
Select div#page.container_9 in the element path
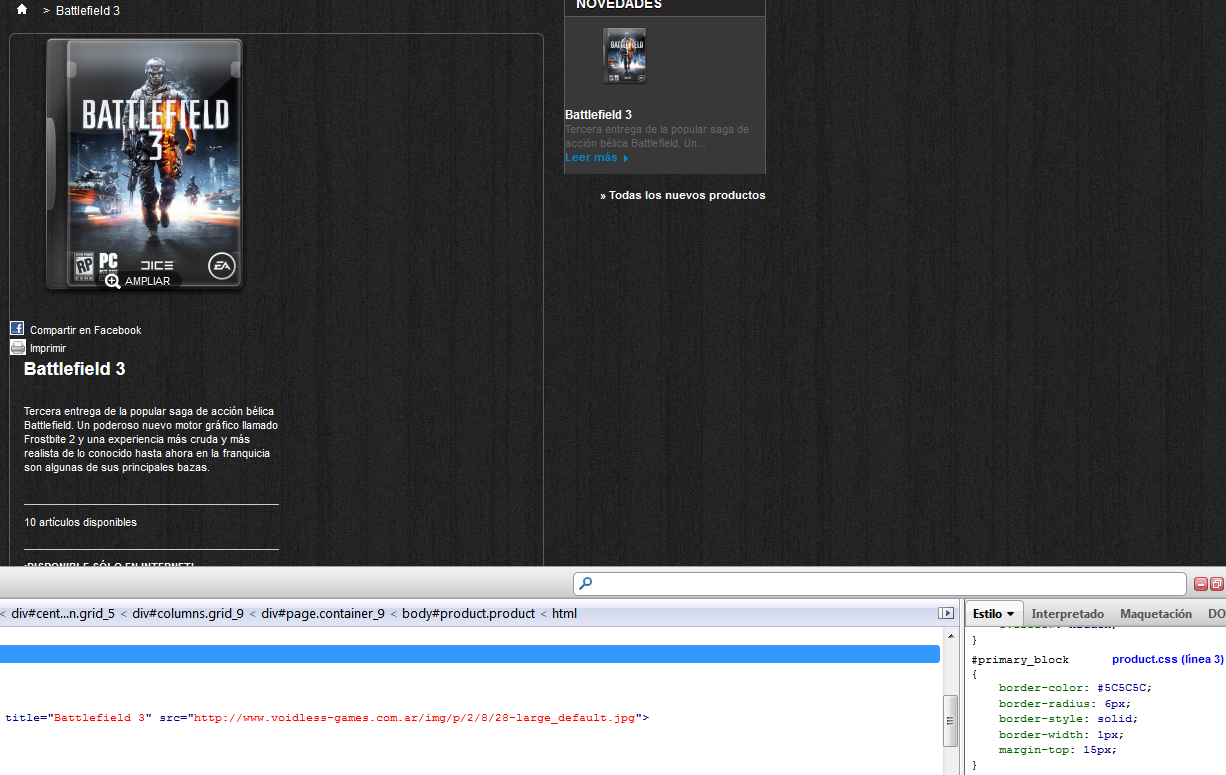click(323, 614)
